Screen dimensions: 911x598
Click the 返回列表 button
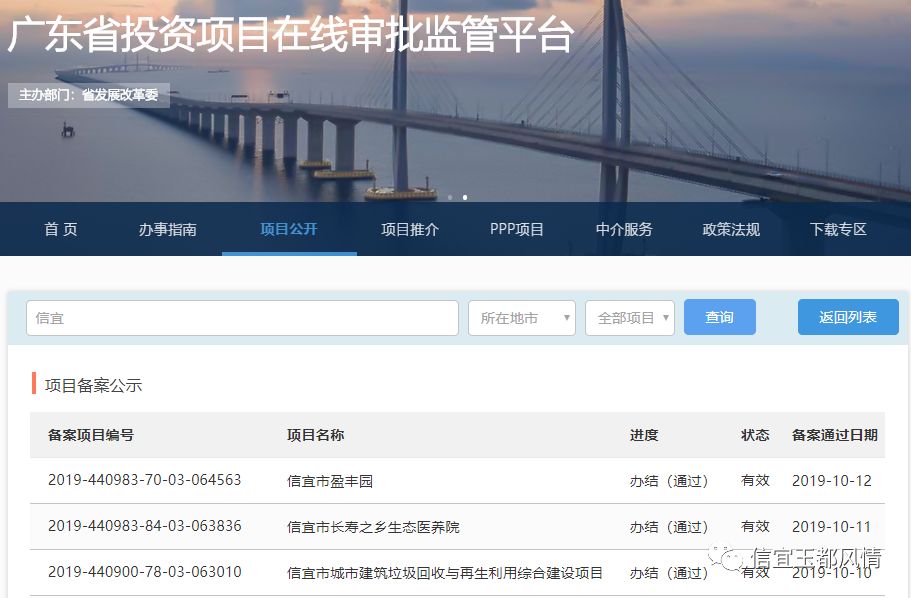pos(847,316)
